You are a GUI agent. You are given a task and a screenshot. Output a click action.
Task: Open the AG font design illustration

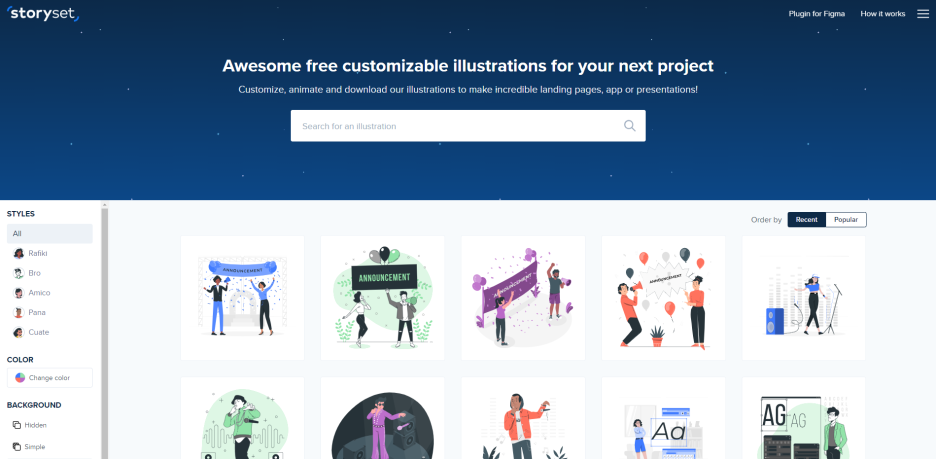803,418
